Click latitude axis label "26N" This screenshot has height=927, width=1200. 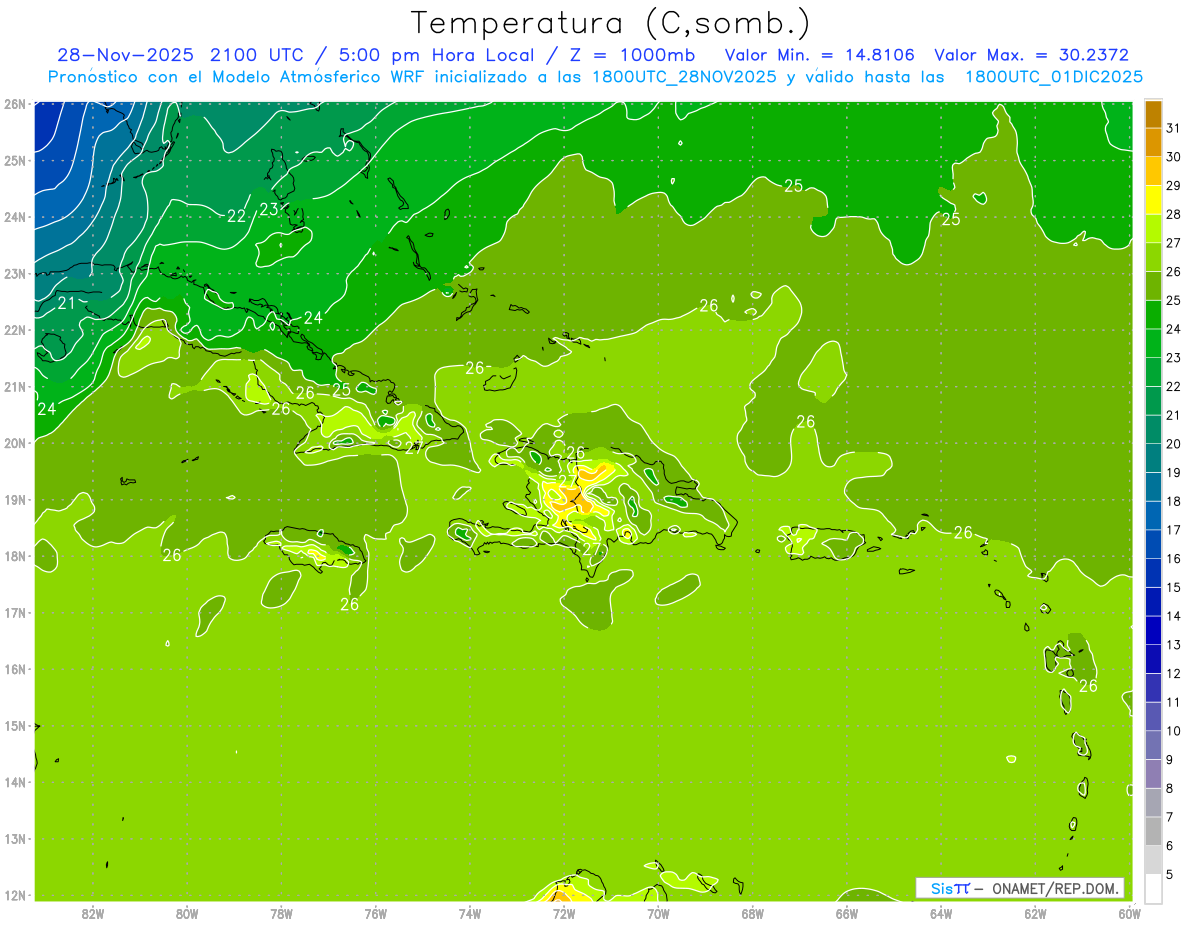pyautogui.click(x=15, y=104)
